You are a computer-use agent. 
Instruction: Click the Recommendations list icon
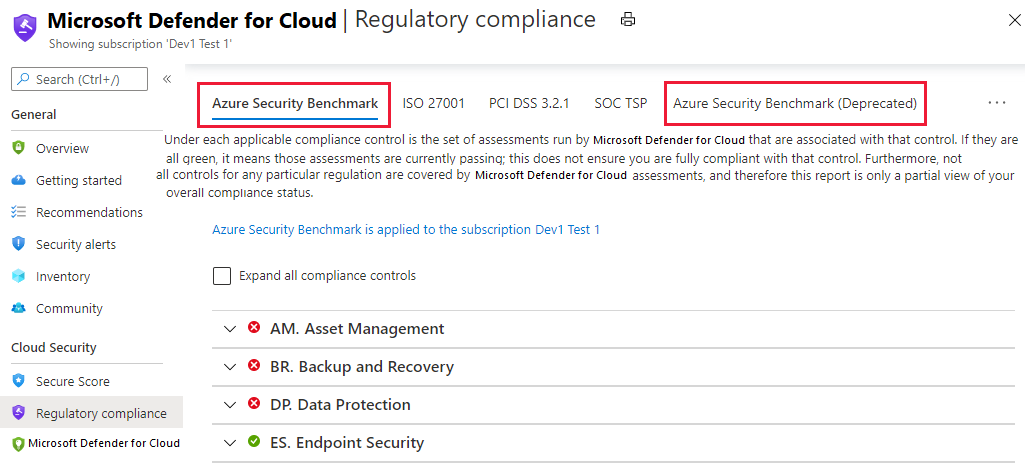point(18,212)
